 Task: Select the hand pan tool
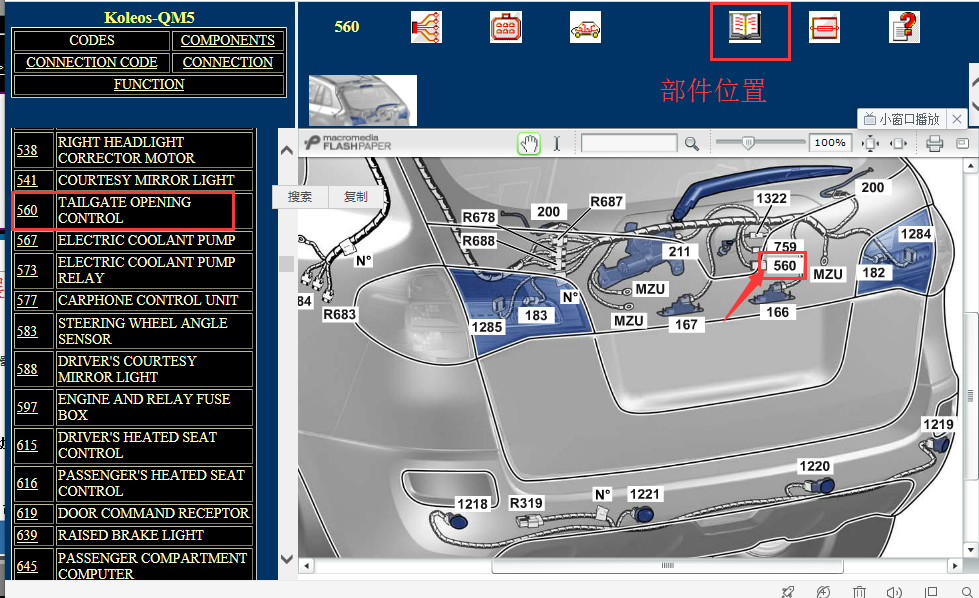click(x=529, y=144)
